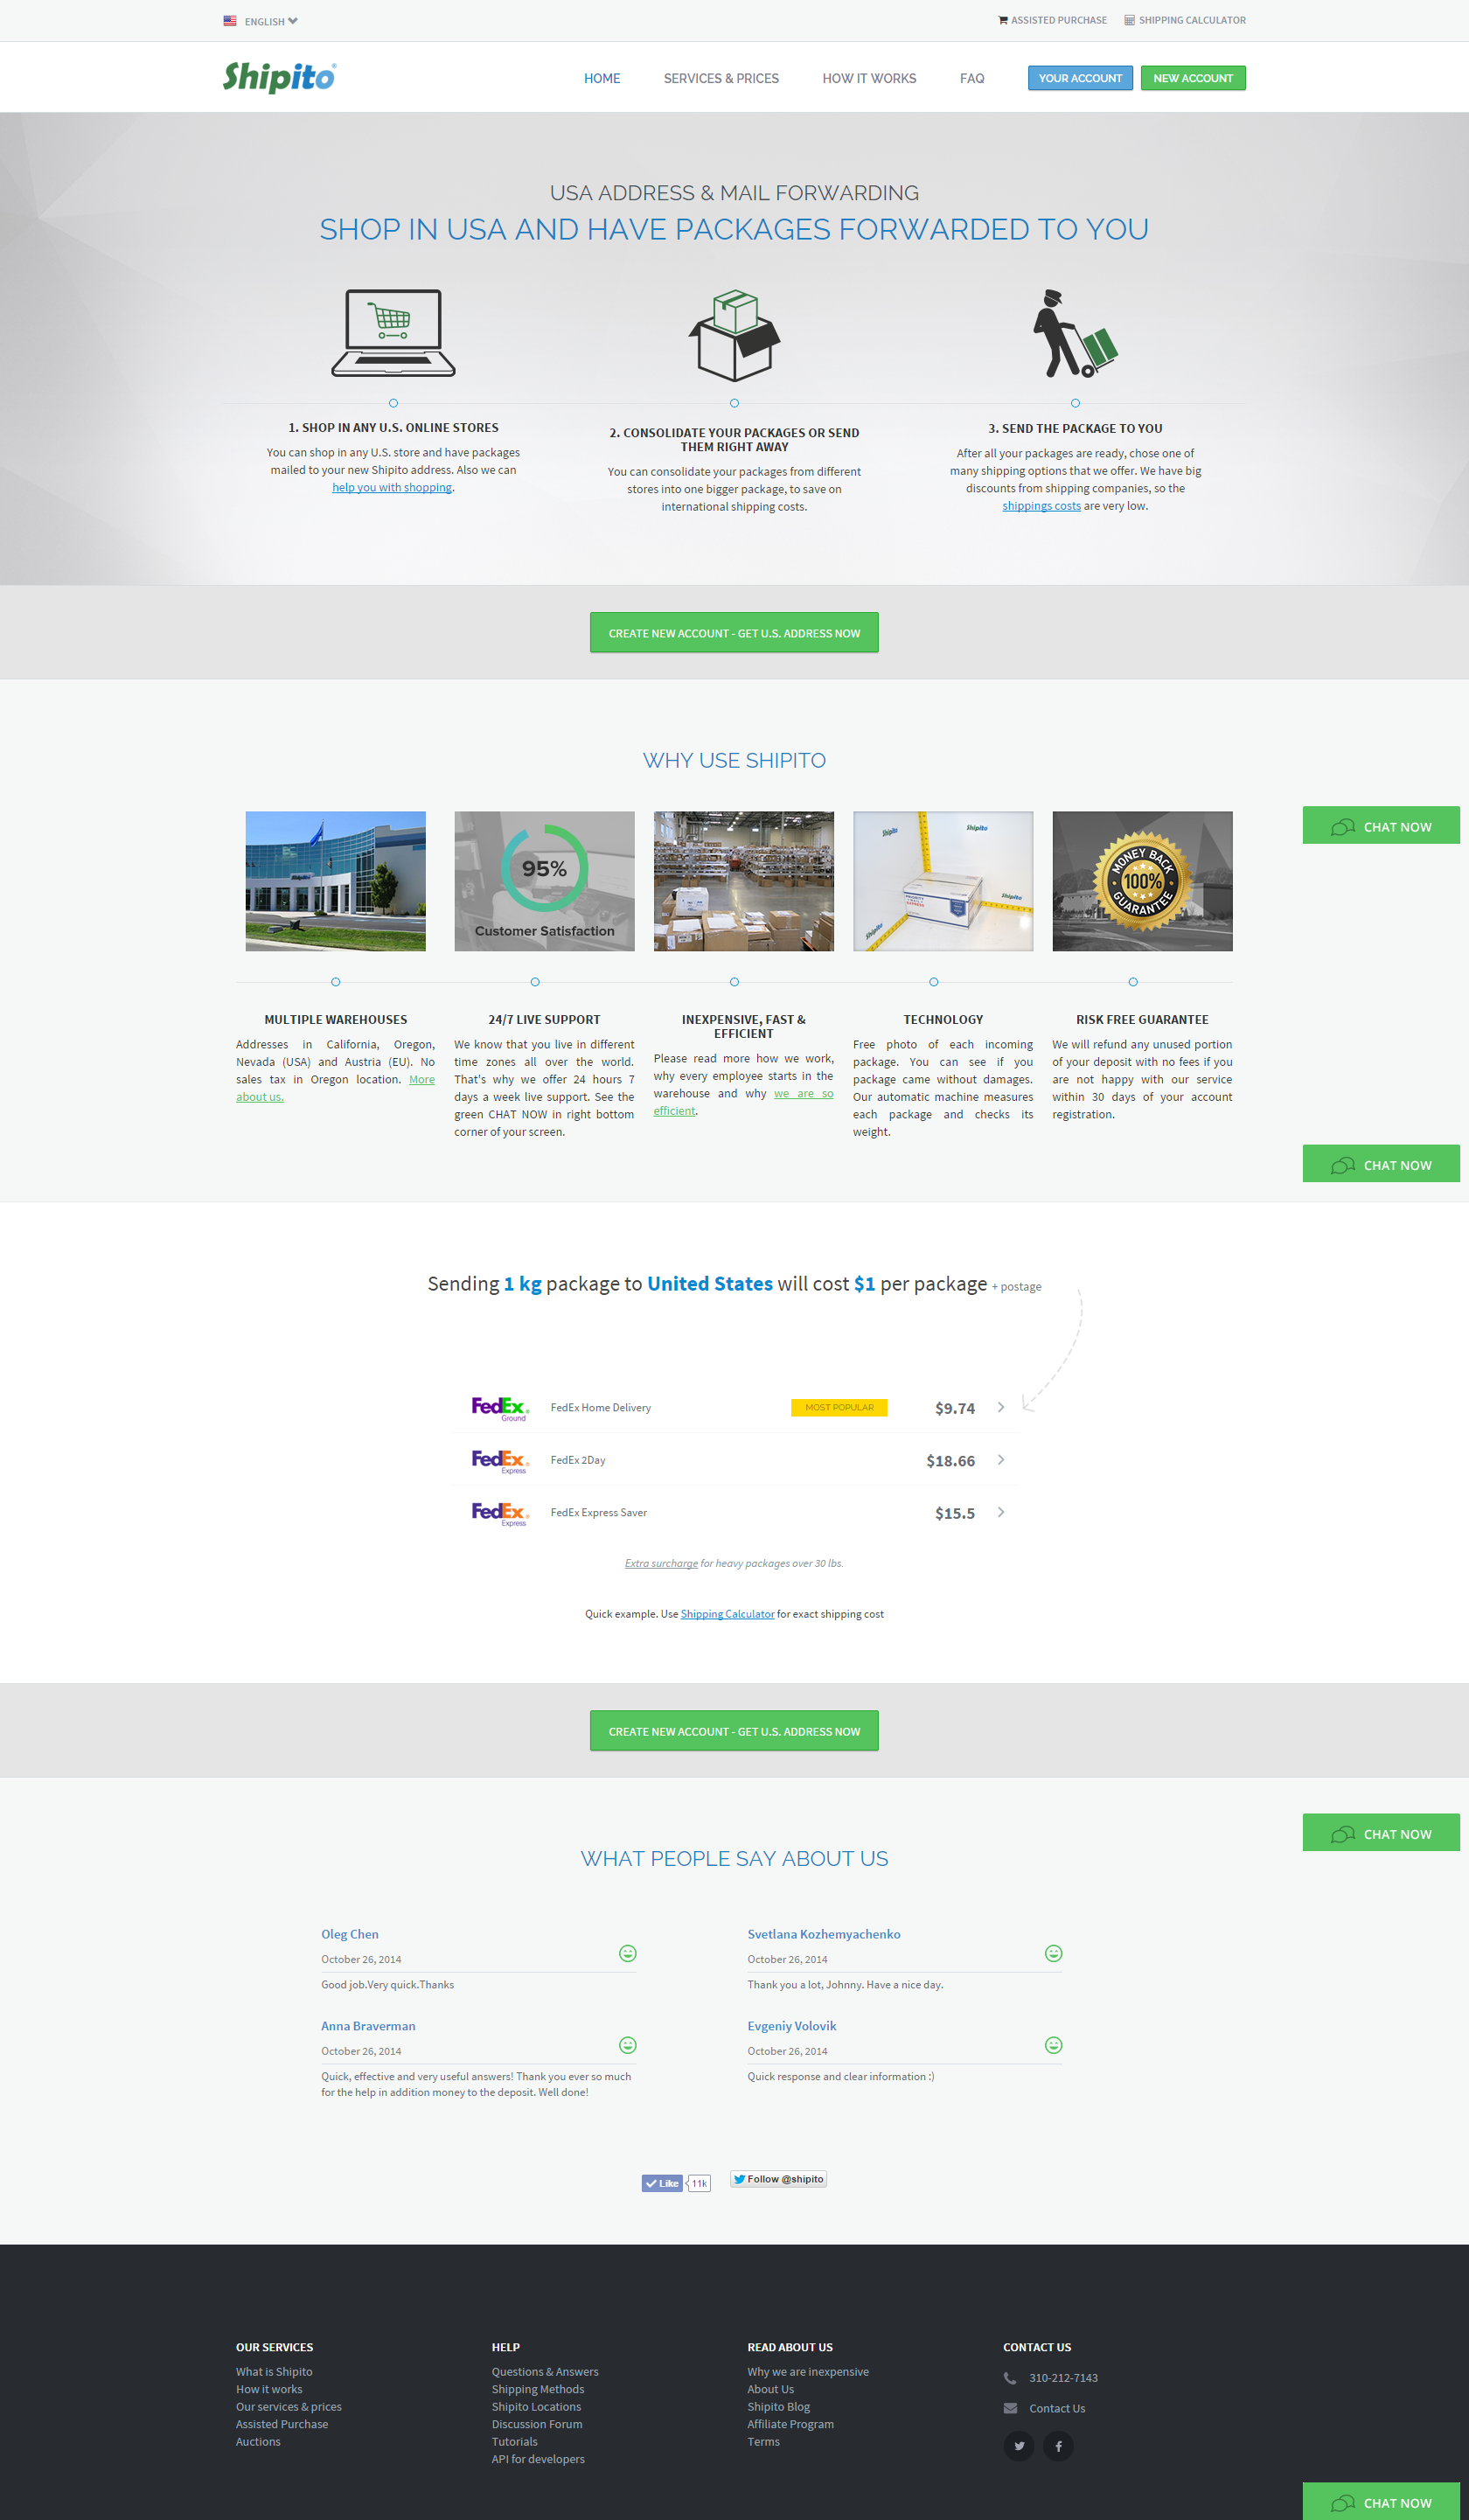Click the warehouse building thumbnail

[336, 881]
